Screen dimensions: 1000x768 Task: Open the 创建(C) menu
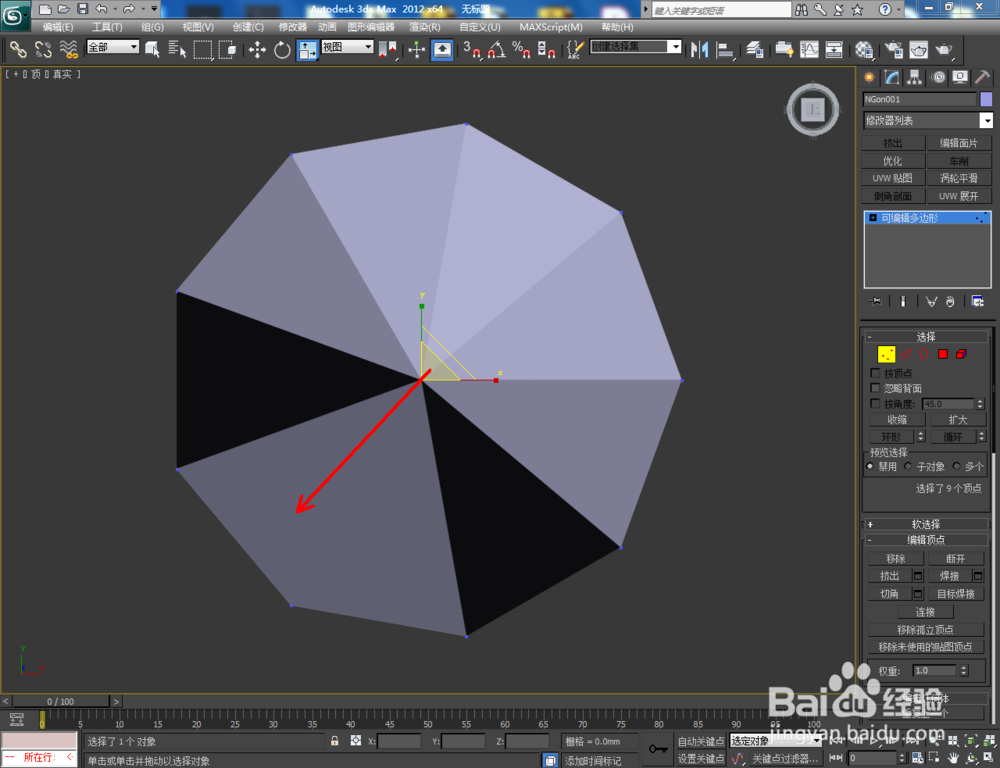[248, 27]
